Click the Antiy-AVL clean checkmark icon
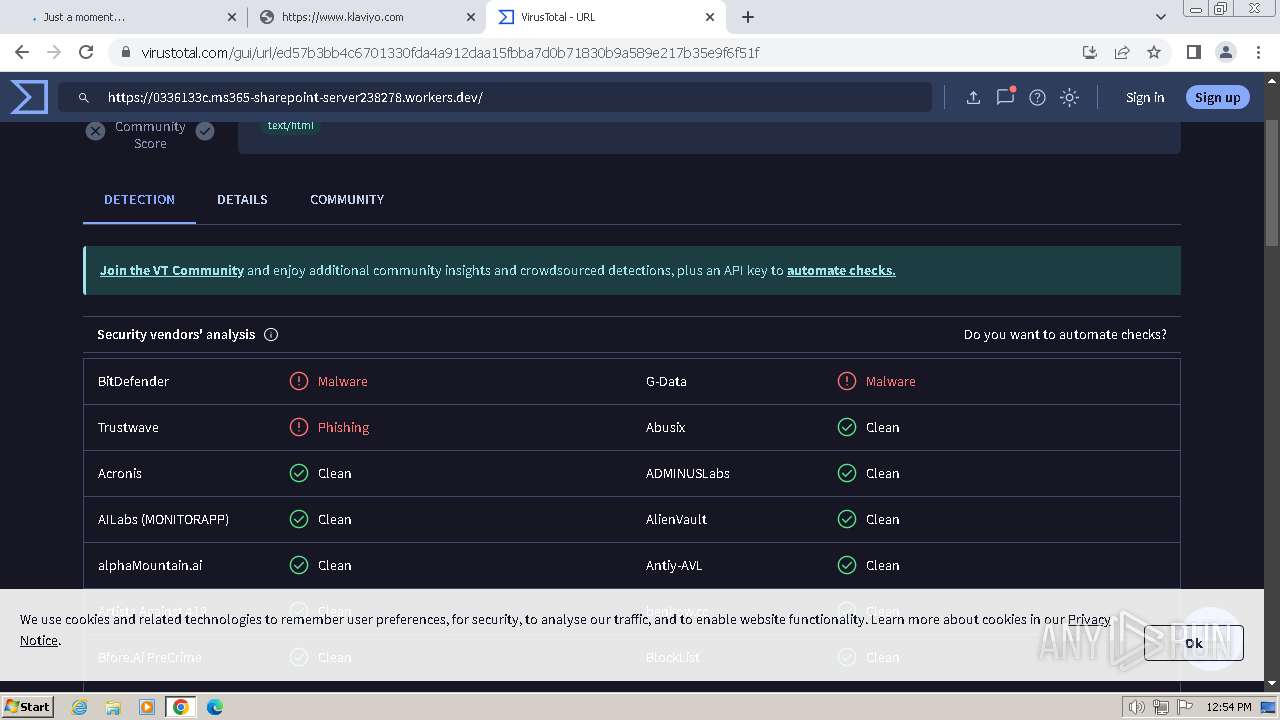 pos(847,565)
